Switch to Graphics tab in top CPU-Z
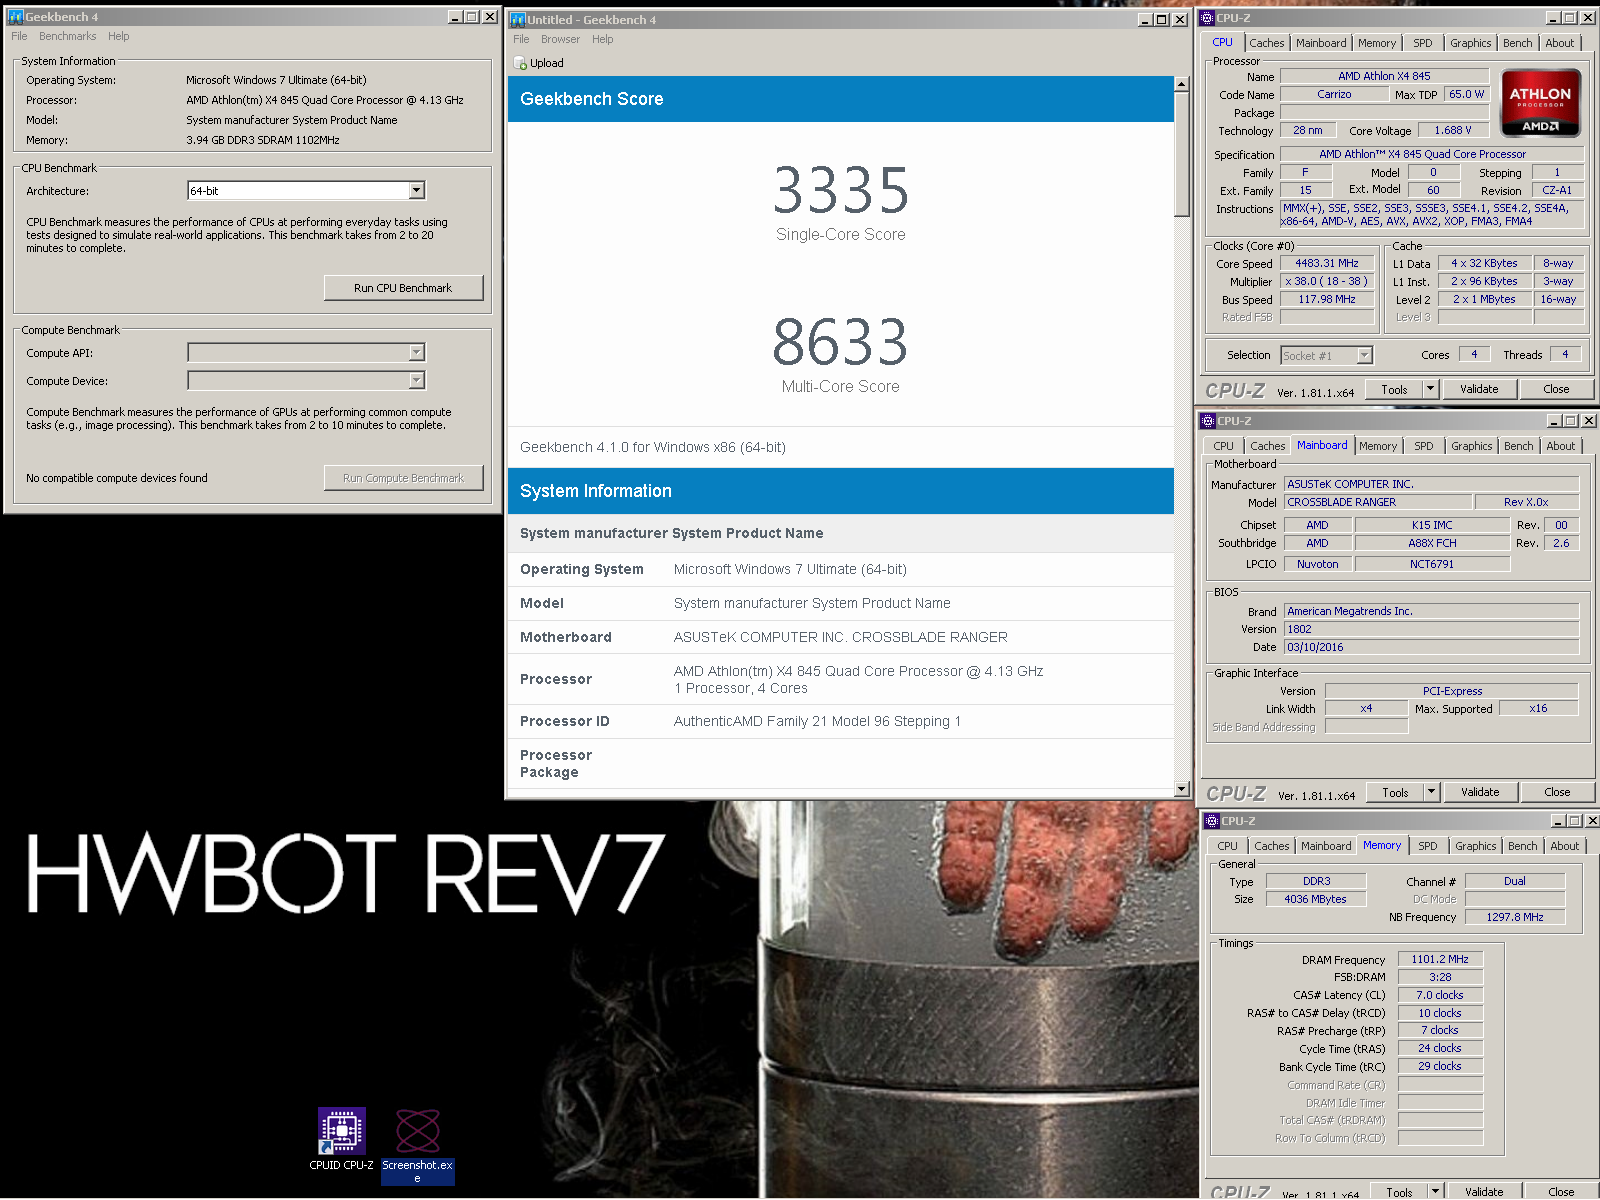This screenshot has width=1600, height=1200. 1471,43
